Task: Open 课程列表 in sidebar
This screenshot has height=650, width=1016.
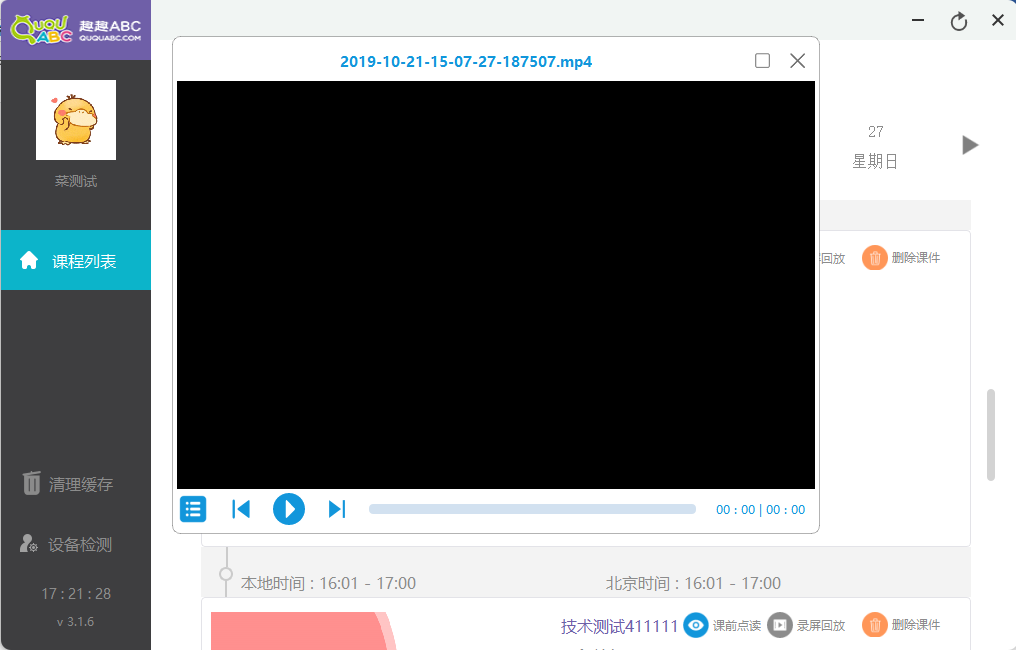Action: click(76, 261)
